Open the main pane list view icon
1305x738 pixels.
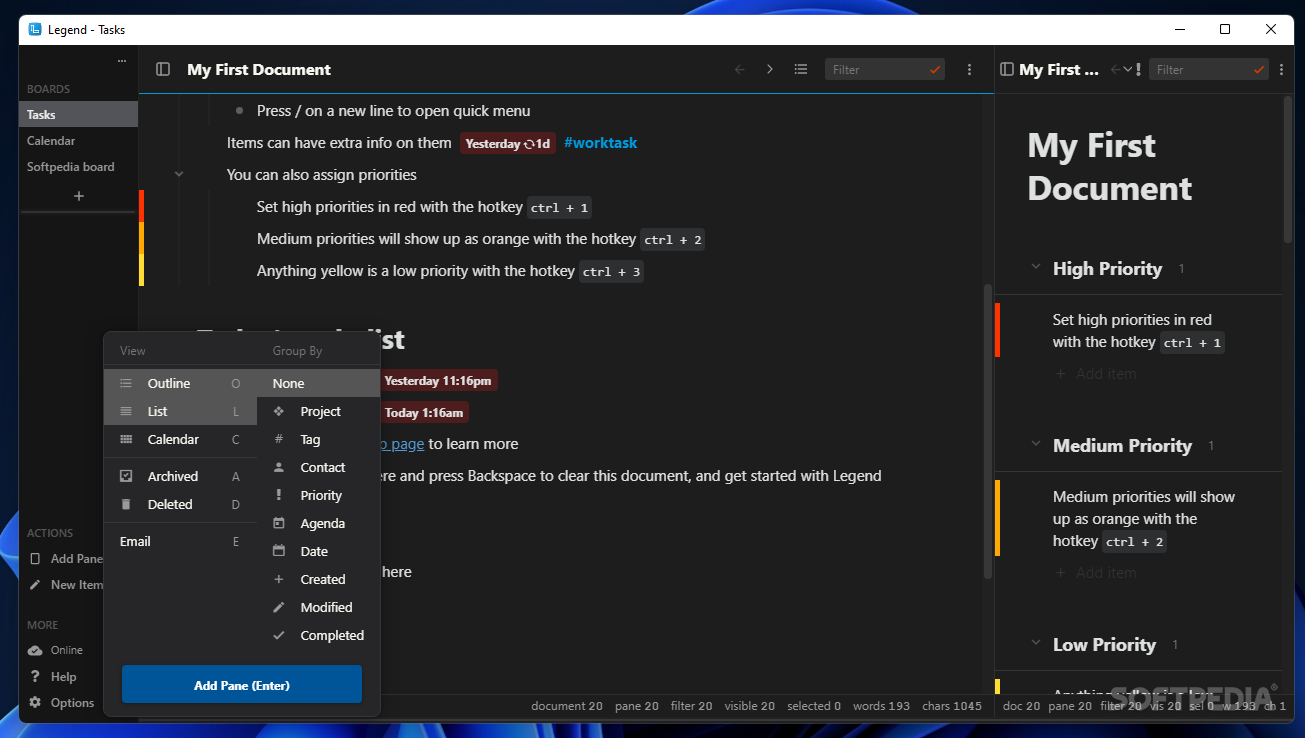[801, 69]
